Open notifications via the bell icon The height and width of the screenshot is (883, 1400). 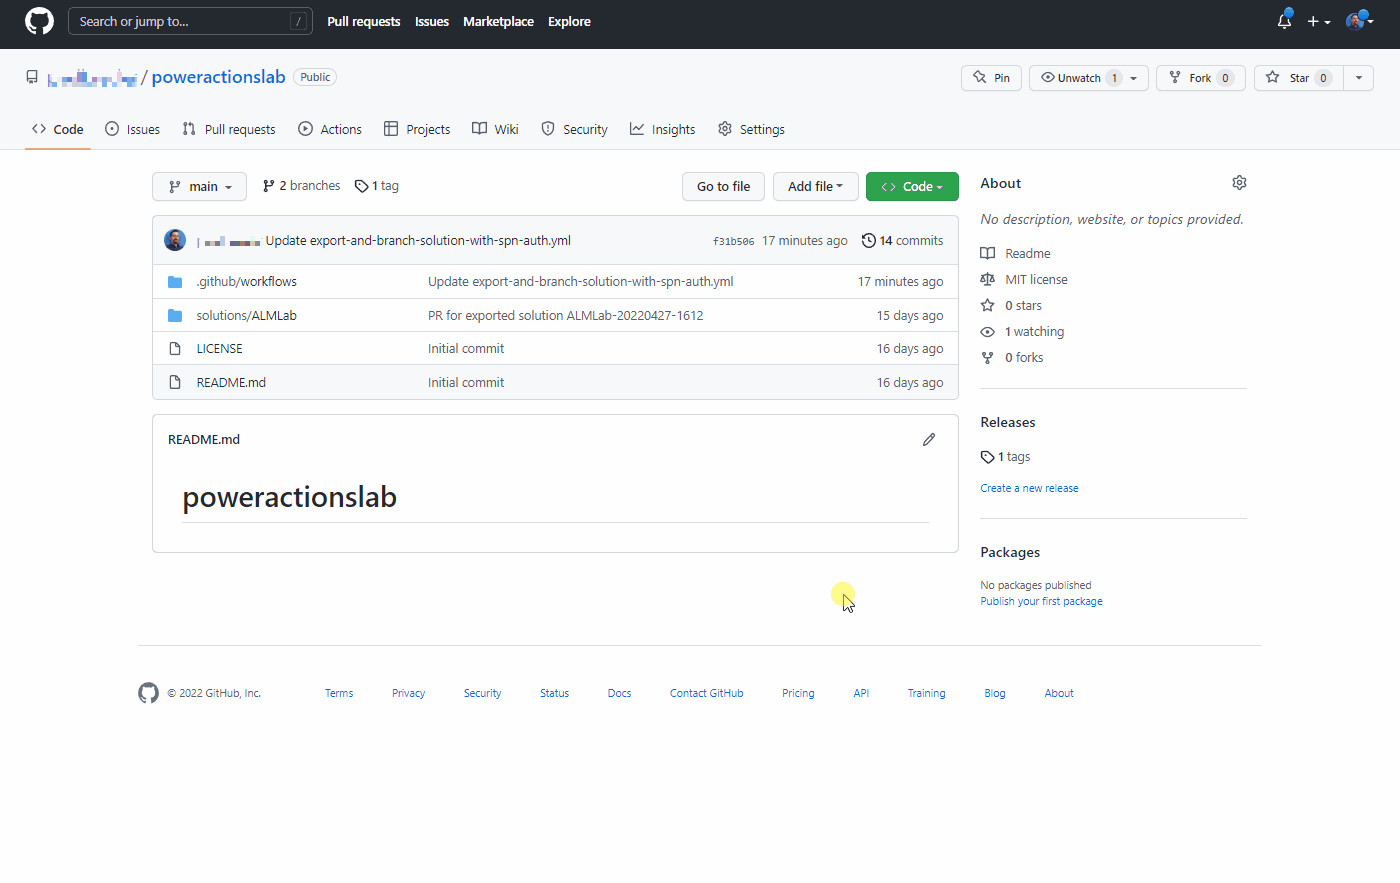(x=1284, y=20)
